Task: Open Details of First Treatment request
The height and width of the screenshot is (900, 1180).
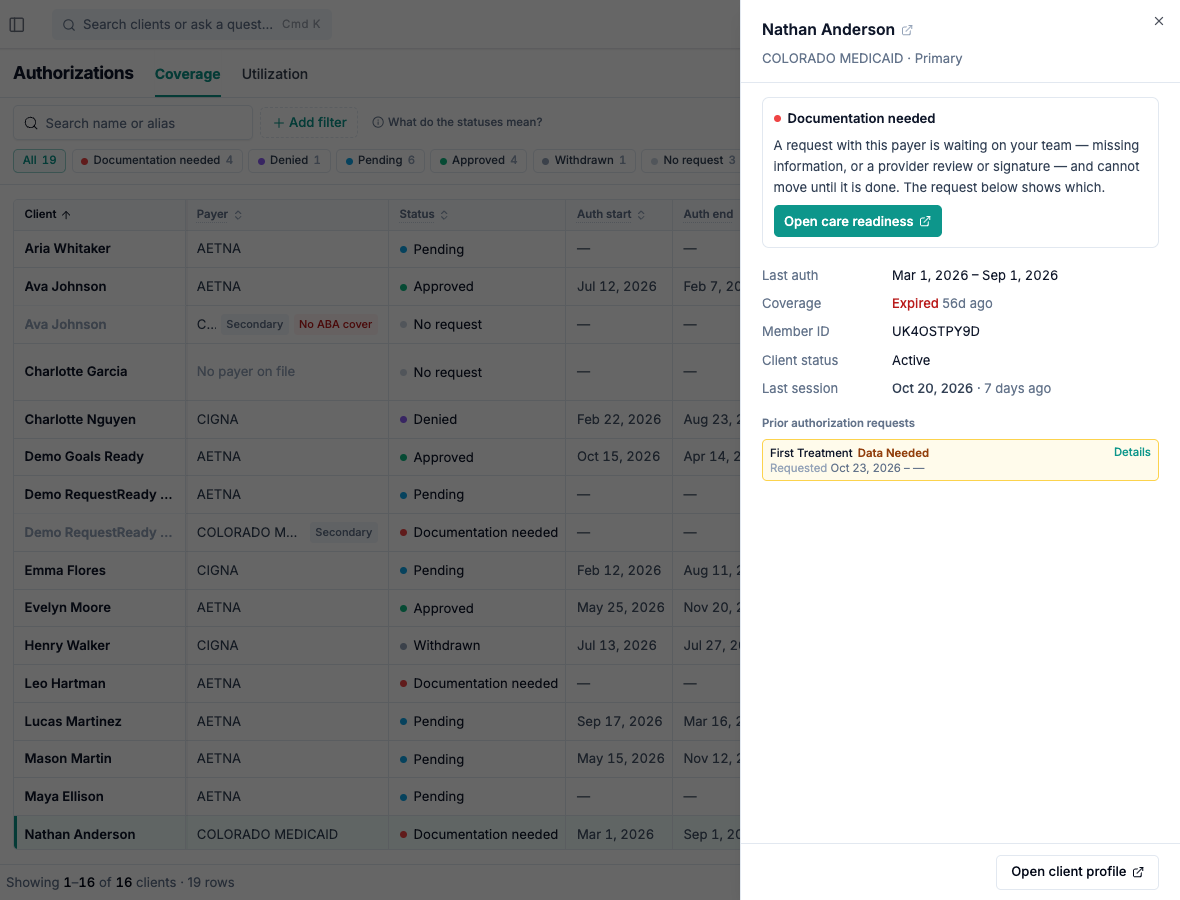Action: tap(1132, 452)
